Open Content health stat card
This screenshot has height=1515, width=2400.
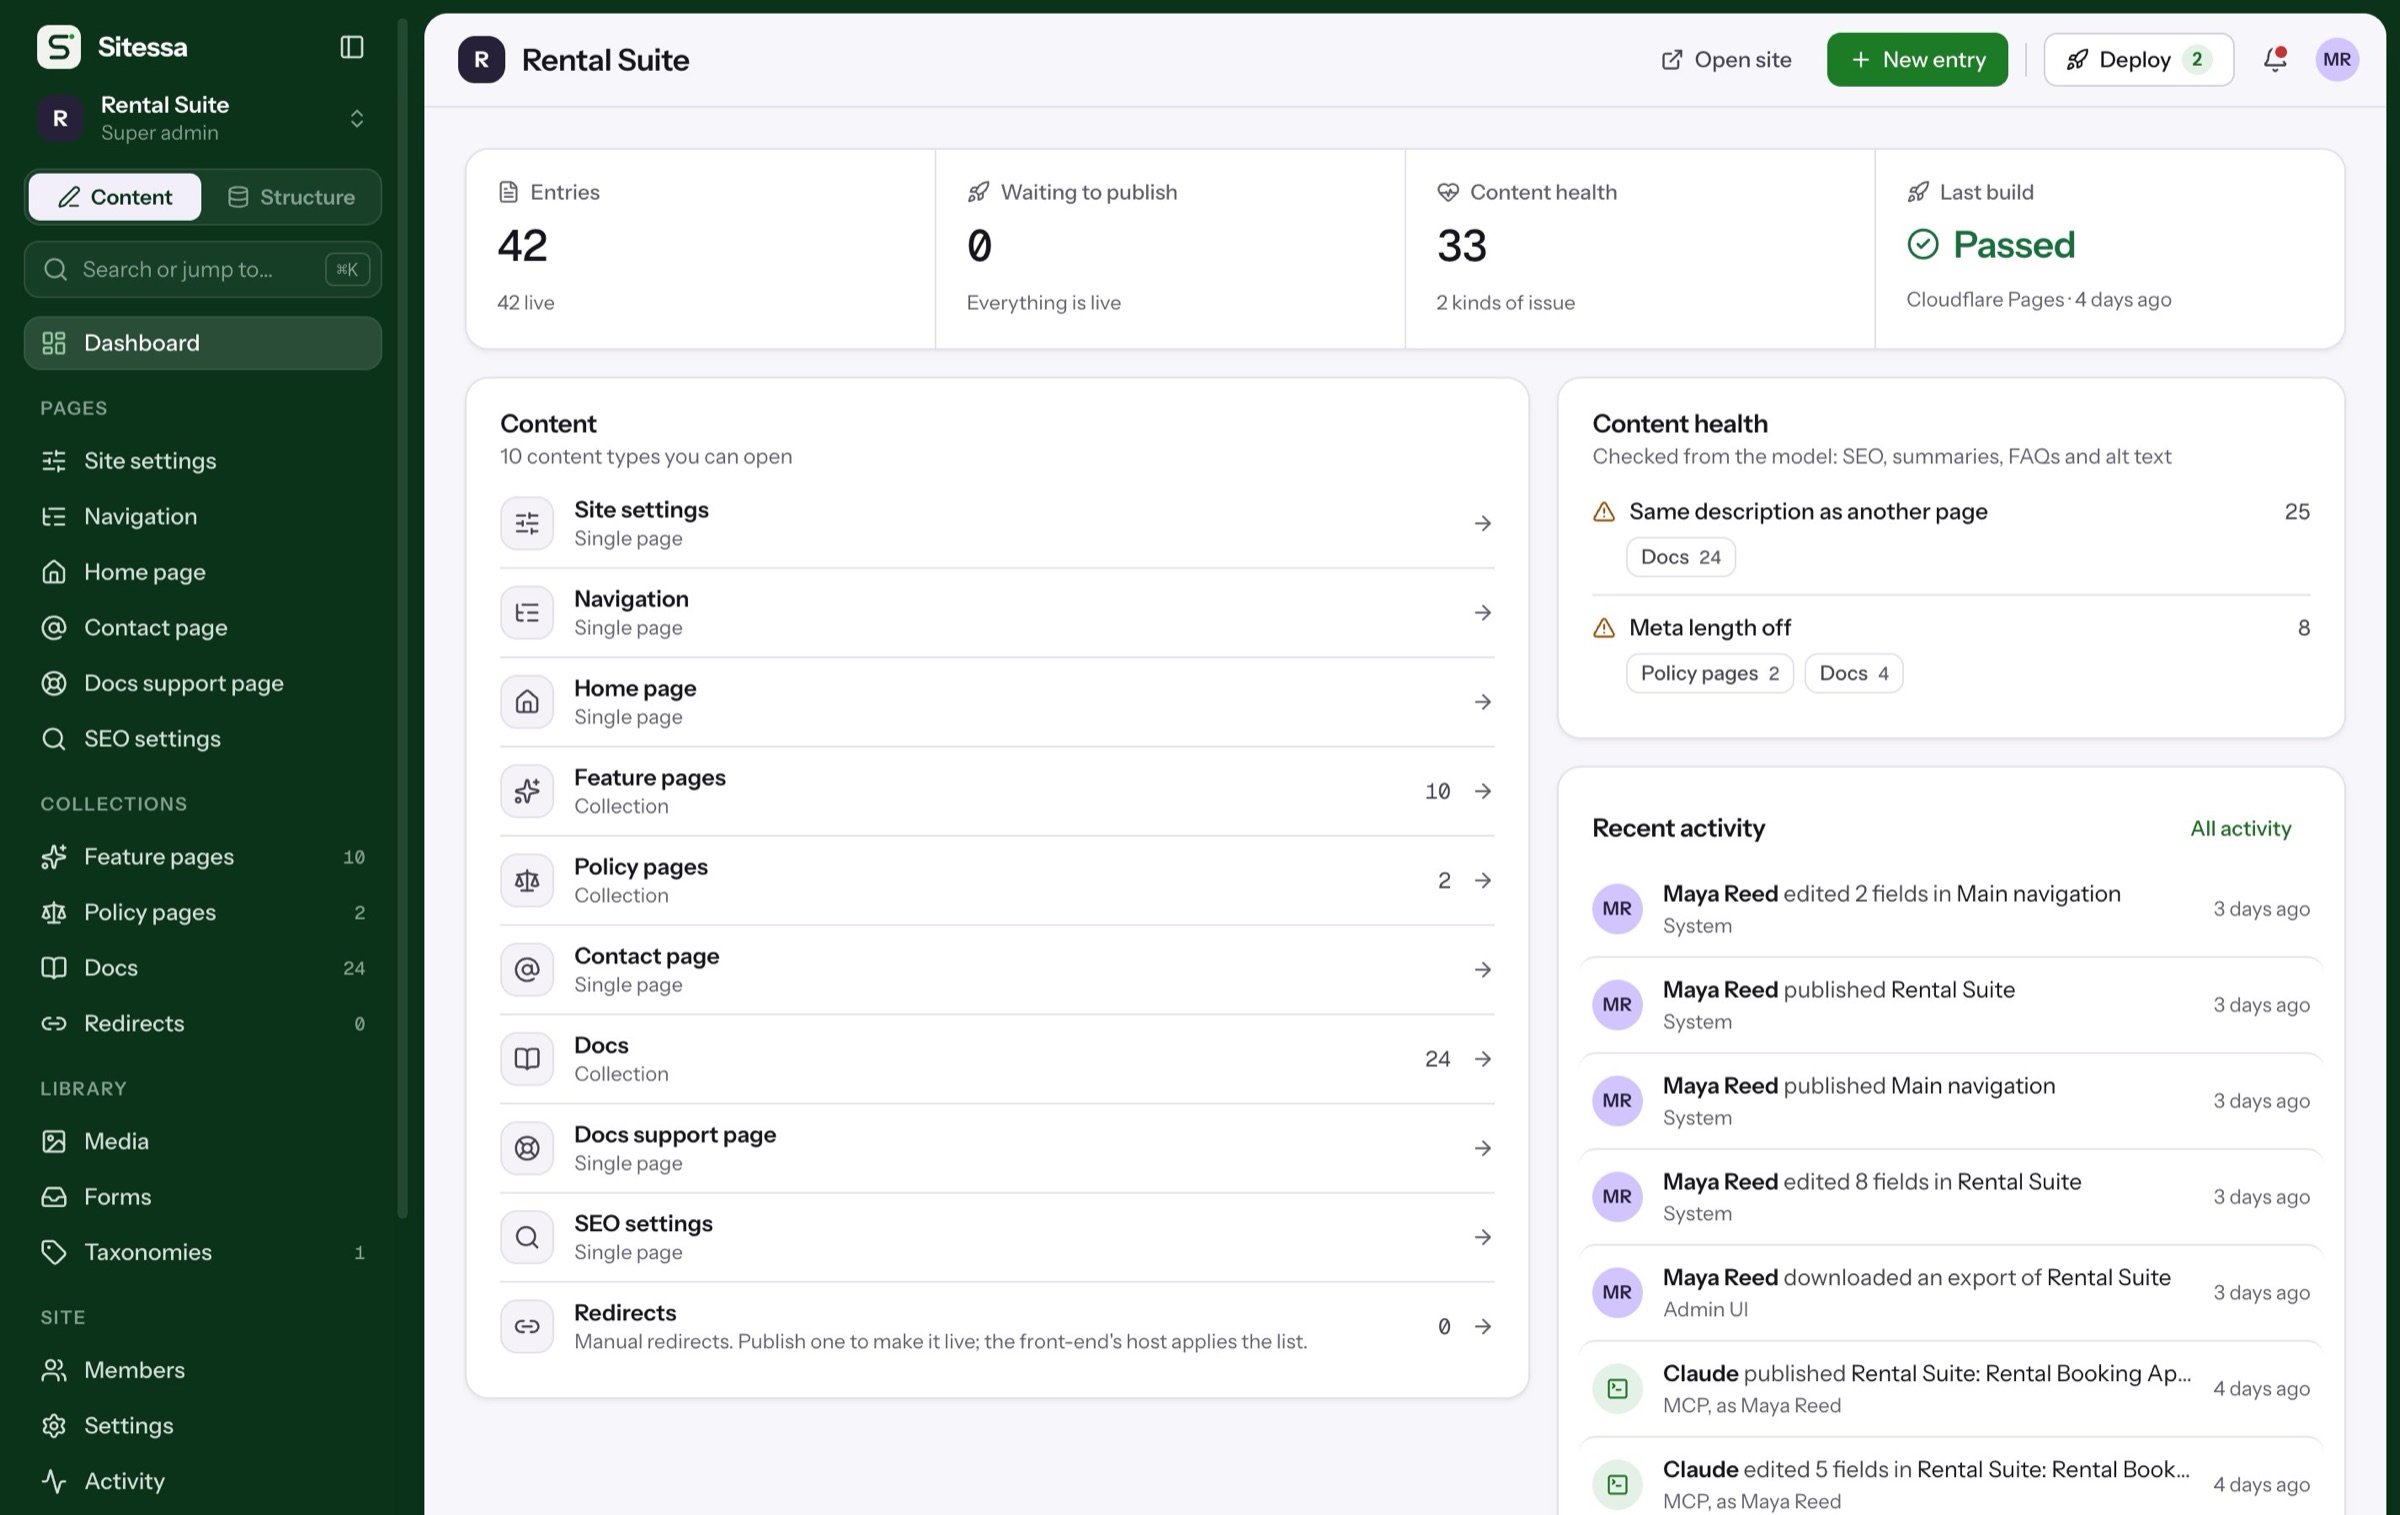[1640, 249]
